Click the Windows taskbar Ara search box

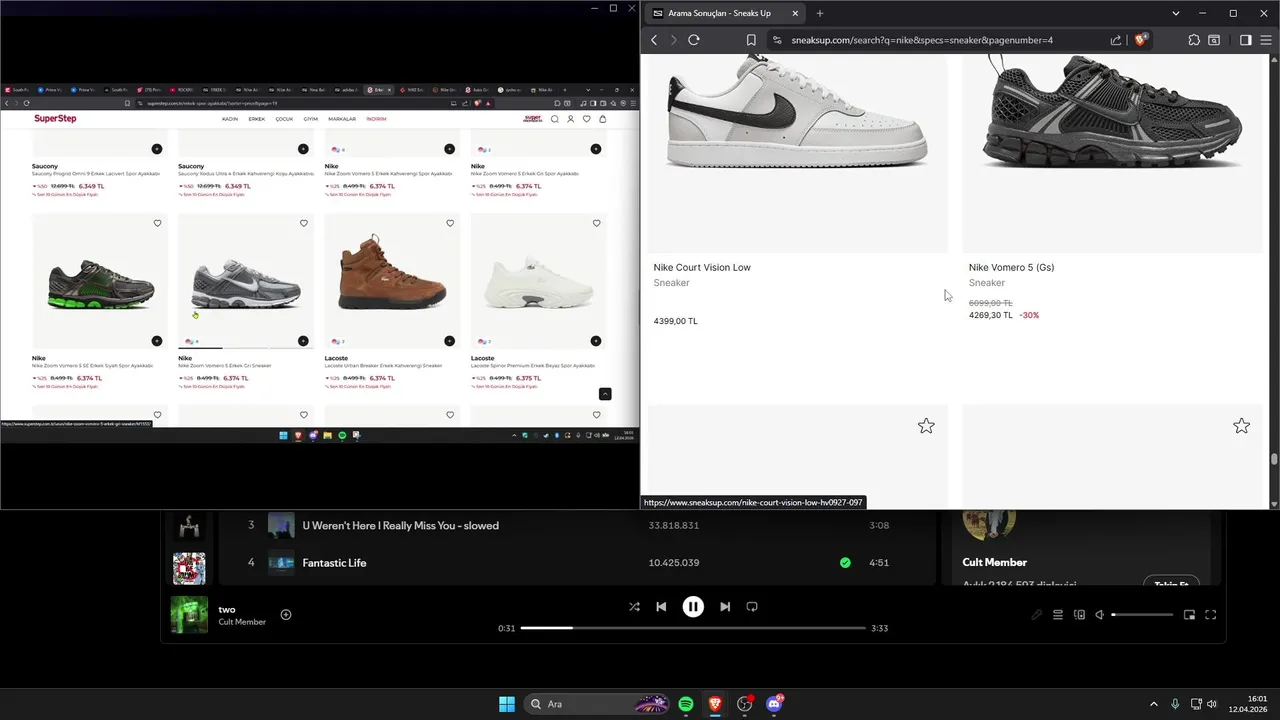pyautogui.click(x=597, y=704)
